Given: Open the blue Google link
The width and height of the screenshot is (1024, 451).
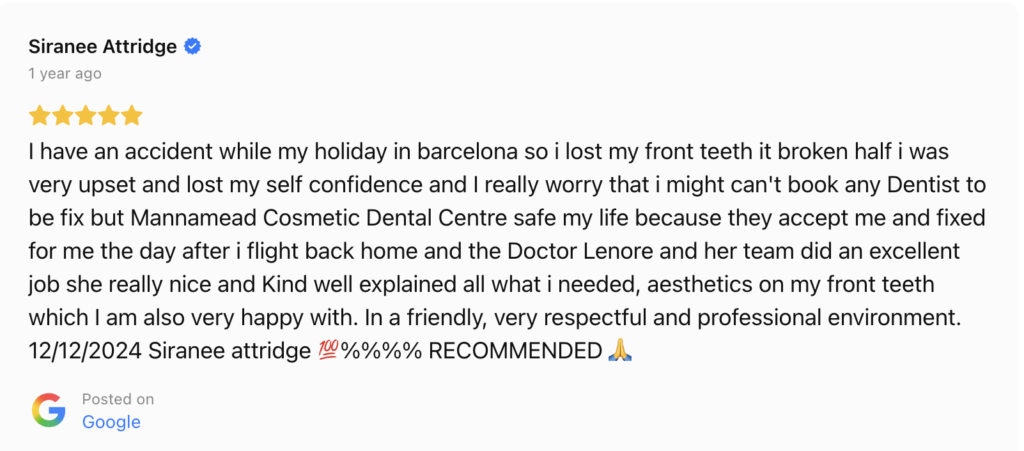Looking at the screenshot, I should point(111,422).
